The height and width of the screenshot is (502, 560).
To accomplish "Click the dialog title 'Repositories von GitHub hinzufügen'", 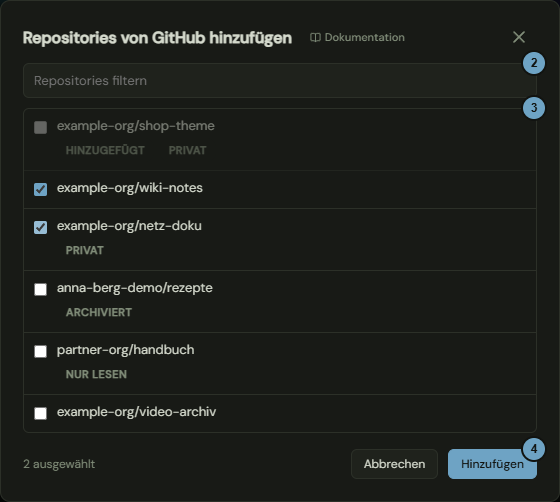I will [157, 38].
